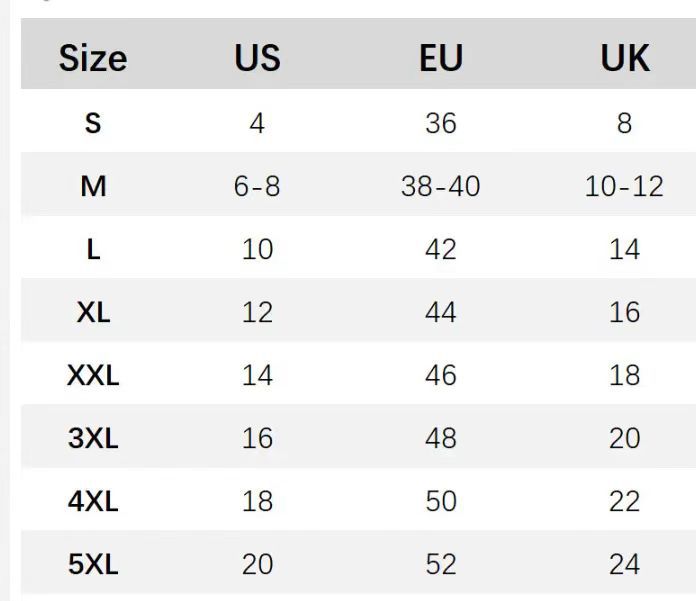Click the UK 10-12 cell for size M
Screen dimensions: 696x601
[624, 186]
